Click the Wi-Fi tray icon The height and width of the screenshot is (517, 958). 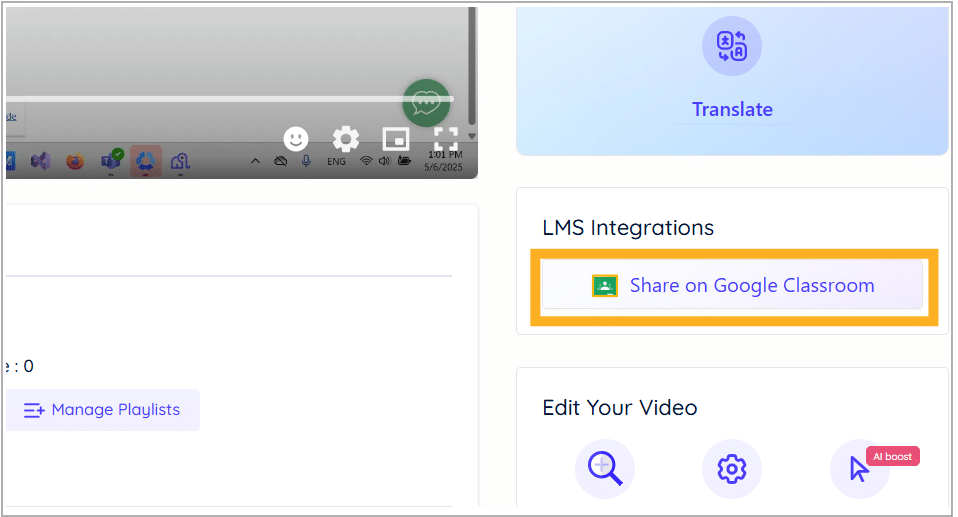[366, 161]
